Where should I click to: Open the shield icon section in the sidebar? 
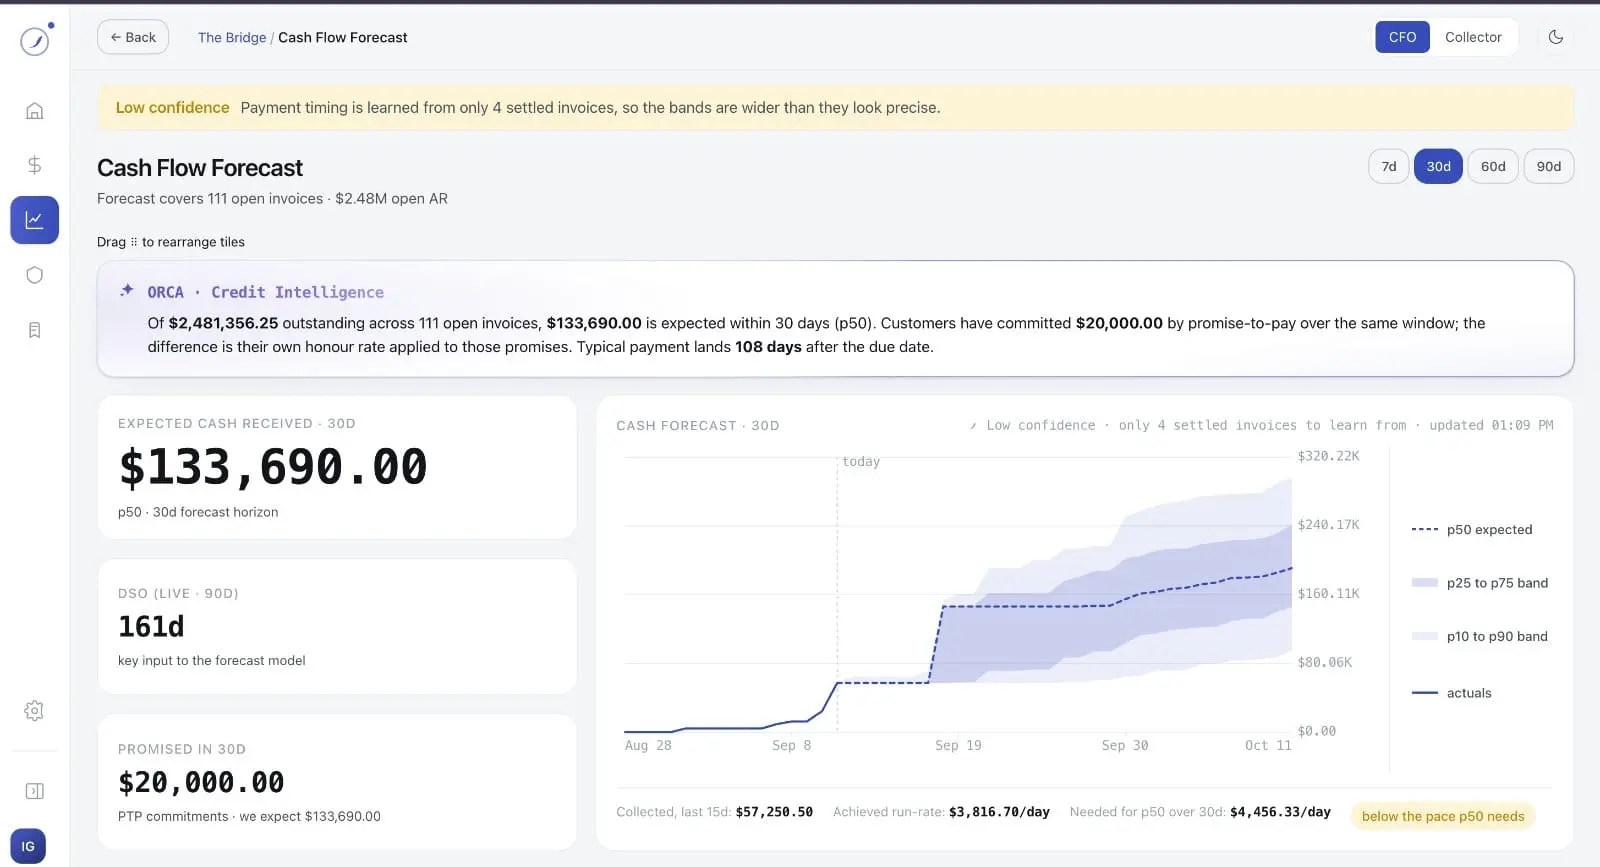pos(34,275)
